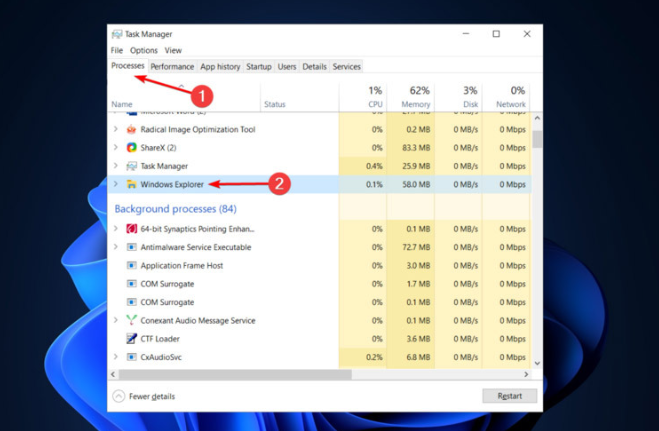
Task: Click the ShareX process icon
Action: [131, 148]
